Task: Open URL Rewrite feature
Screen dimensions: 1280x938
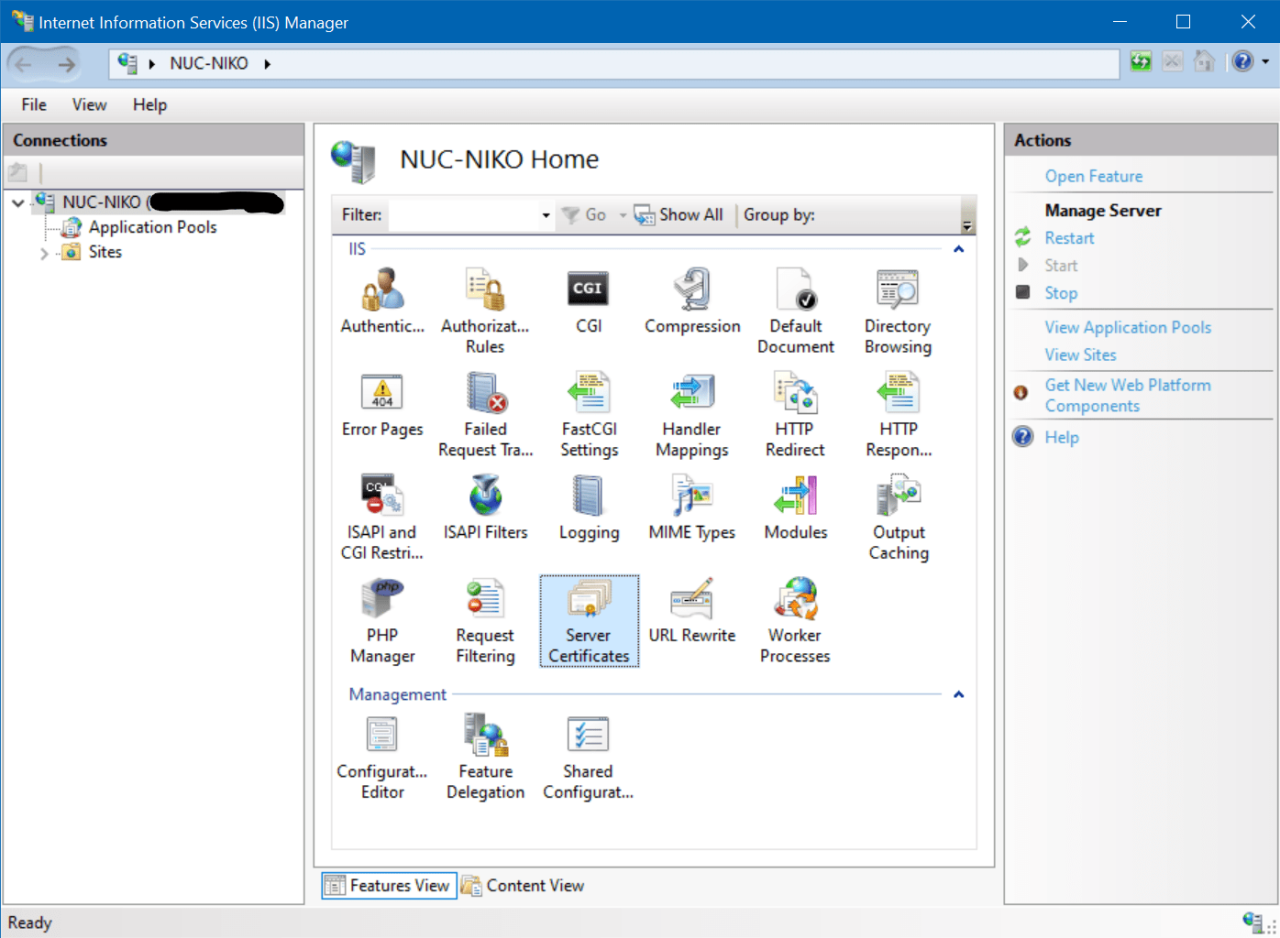Action: (x=692, y=610)
